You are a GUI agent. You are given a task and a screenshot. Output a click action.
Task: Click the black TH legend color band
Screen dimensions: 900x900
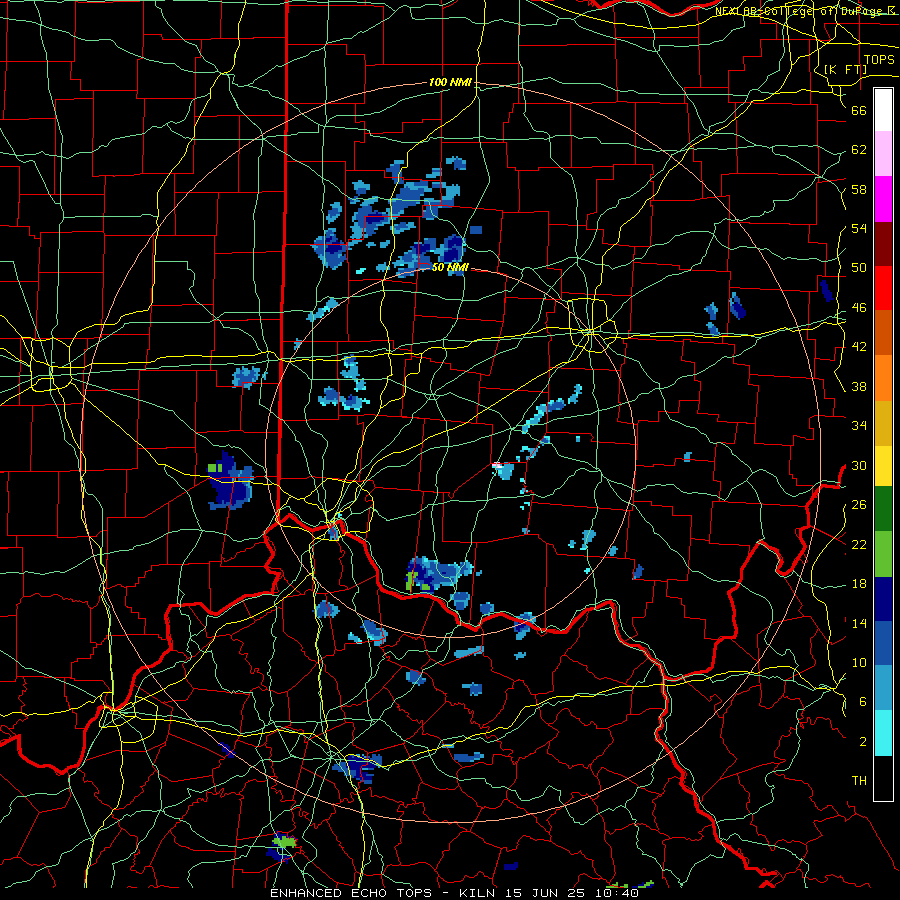pyautogui.click(x=883, y=778)
